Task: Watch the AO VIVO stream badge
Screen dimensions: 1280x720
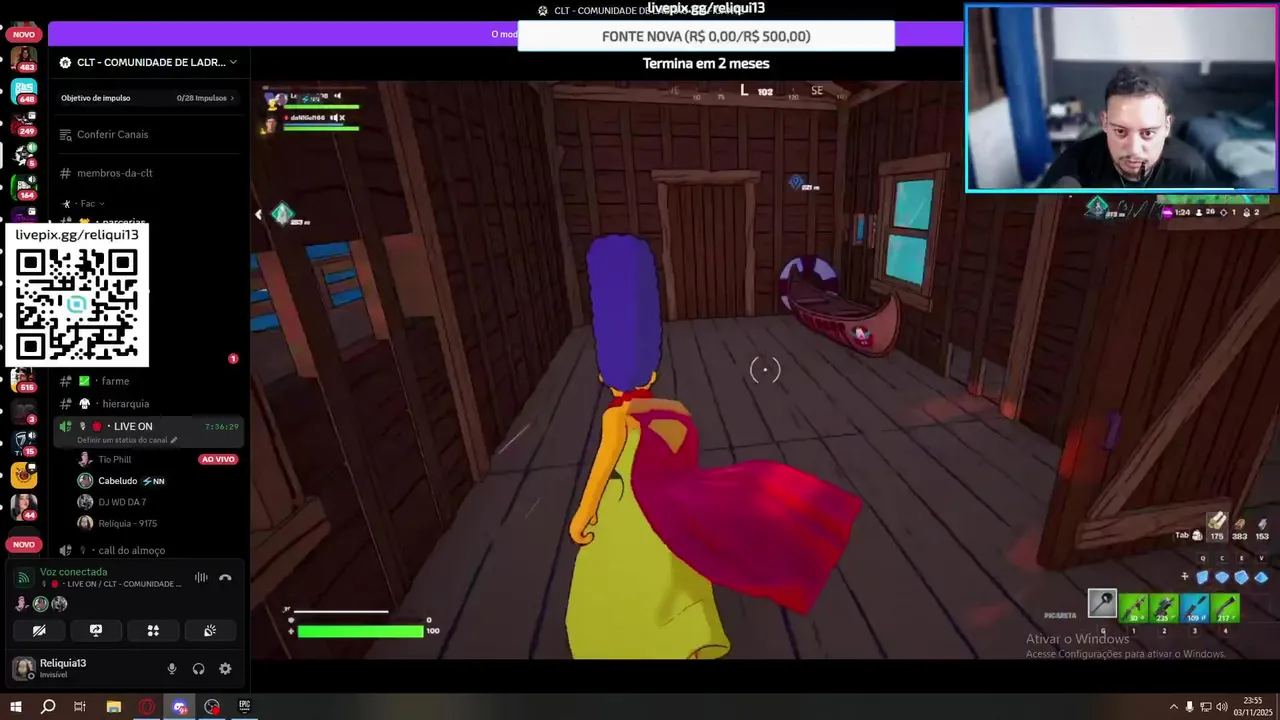Action: [x=217, y=459]
